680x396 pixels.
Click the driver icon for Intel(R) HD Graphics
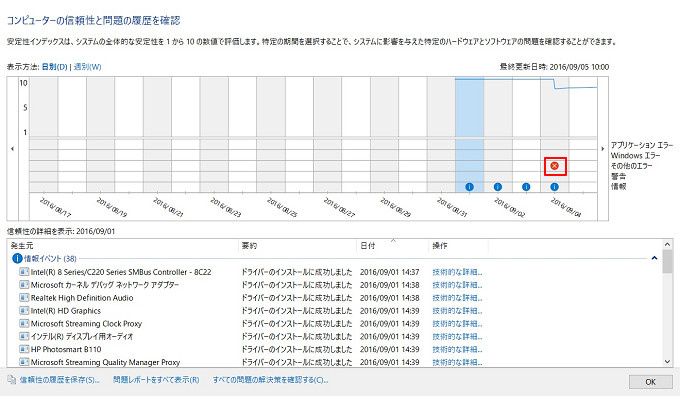click(x=24, y=311)
